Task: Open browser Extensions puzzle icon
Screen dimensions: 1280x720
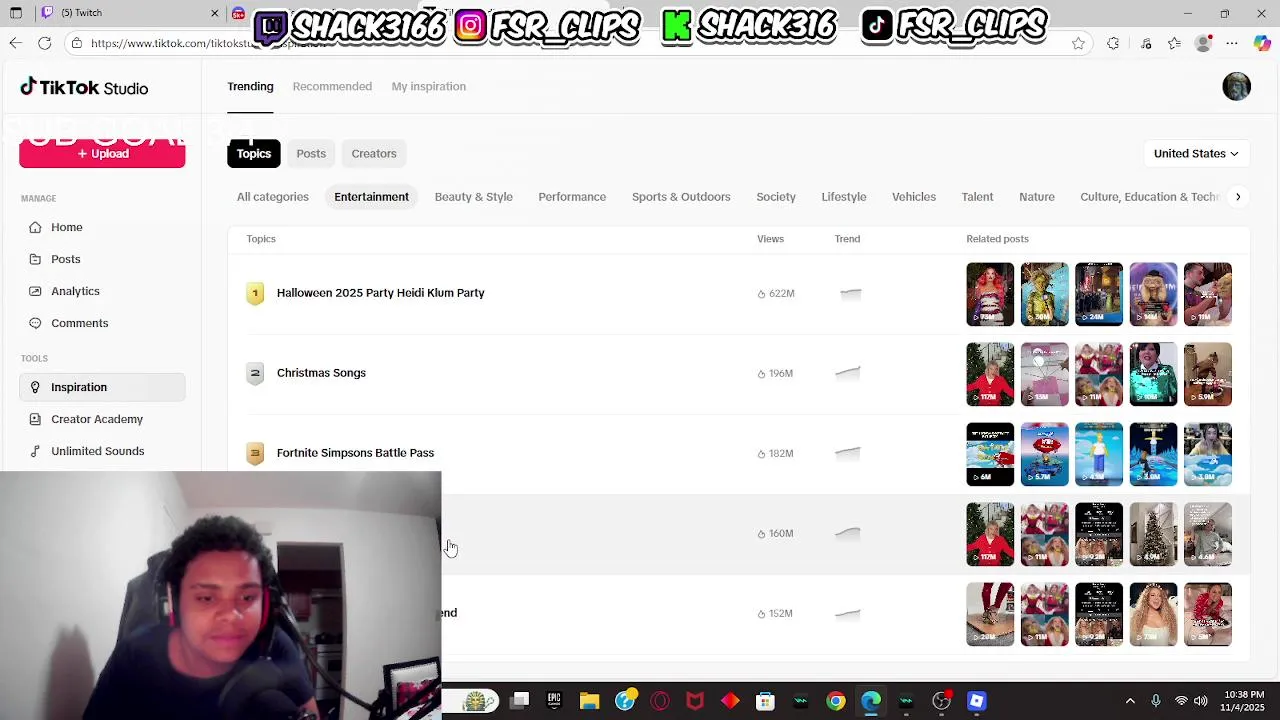Action: pos(1113,43)
